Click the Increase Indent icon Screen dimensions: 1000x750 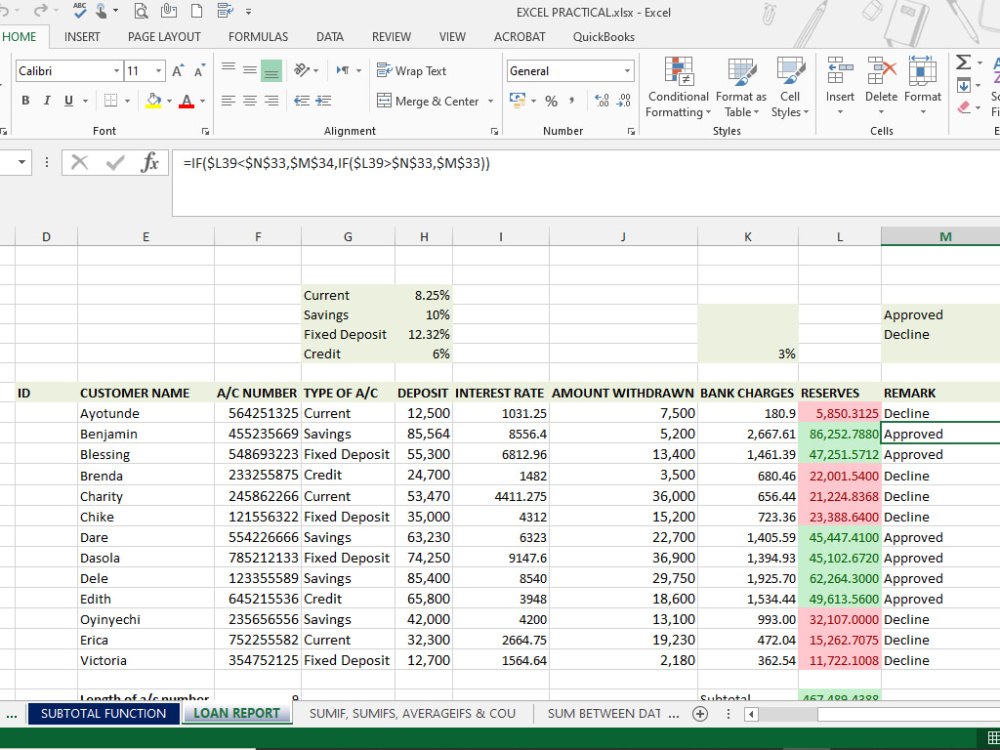(323, 101)
